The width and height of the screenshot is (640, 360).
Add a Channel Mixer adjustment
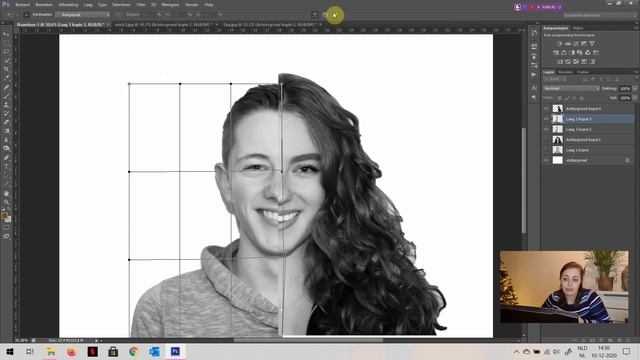point(588,53)
